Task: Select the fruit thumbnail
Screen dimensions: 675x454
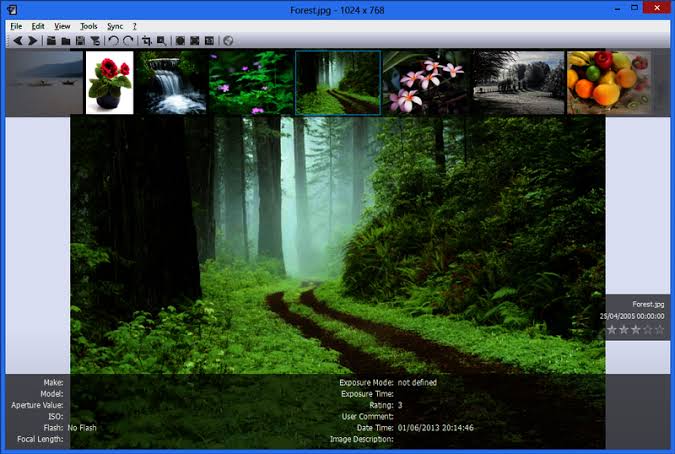Action: click(x=607, y=83)
